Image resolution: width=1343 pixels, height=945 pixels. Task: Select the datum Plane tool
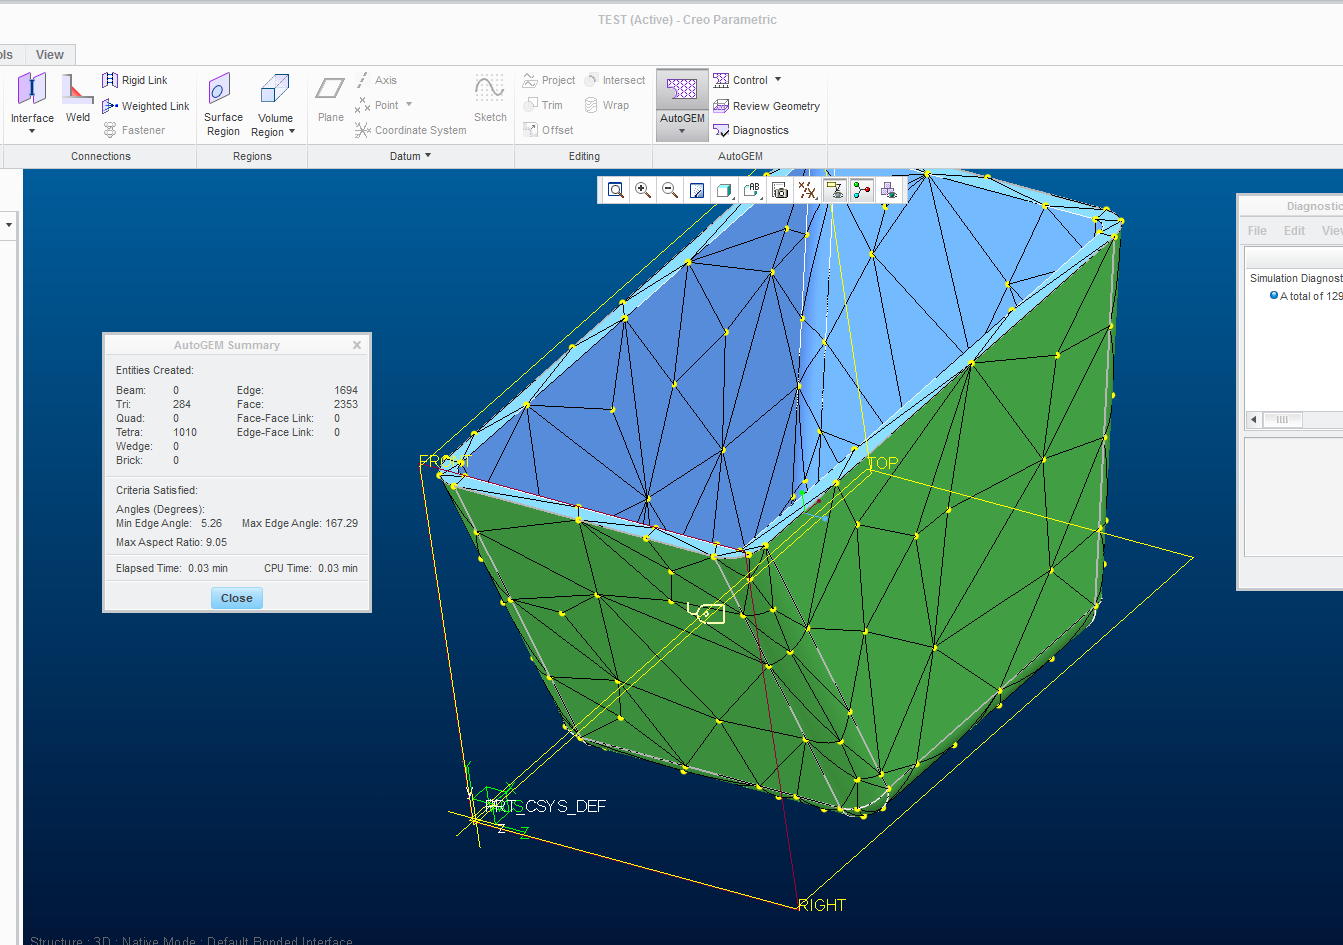(x=330, y=98)
